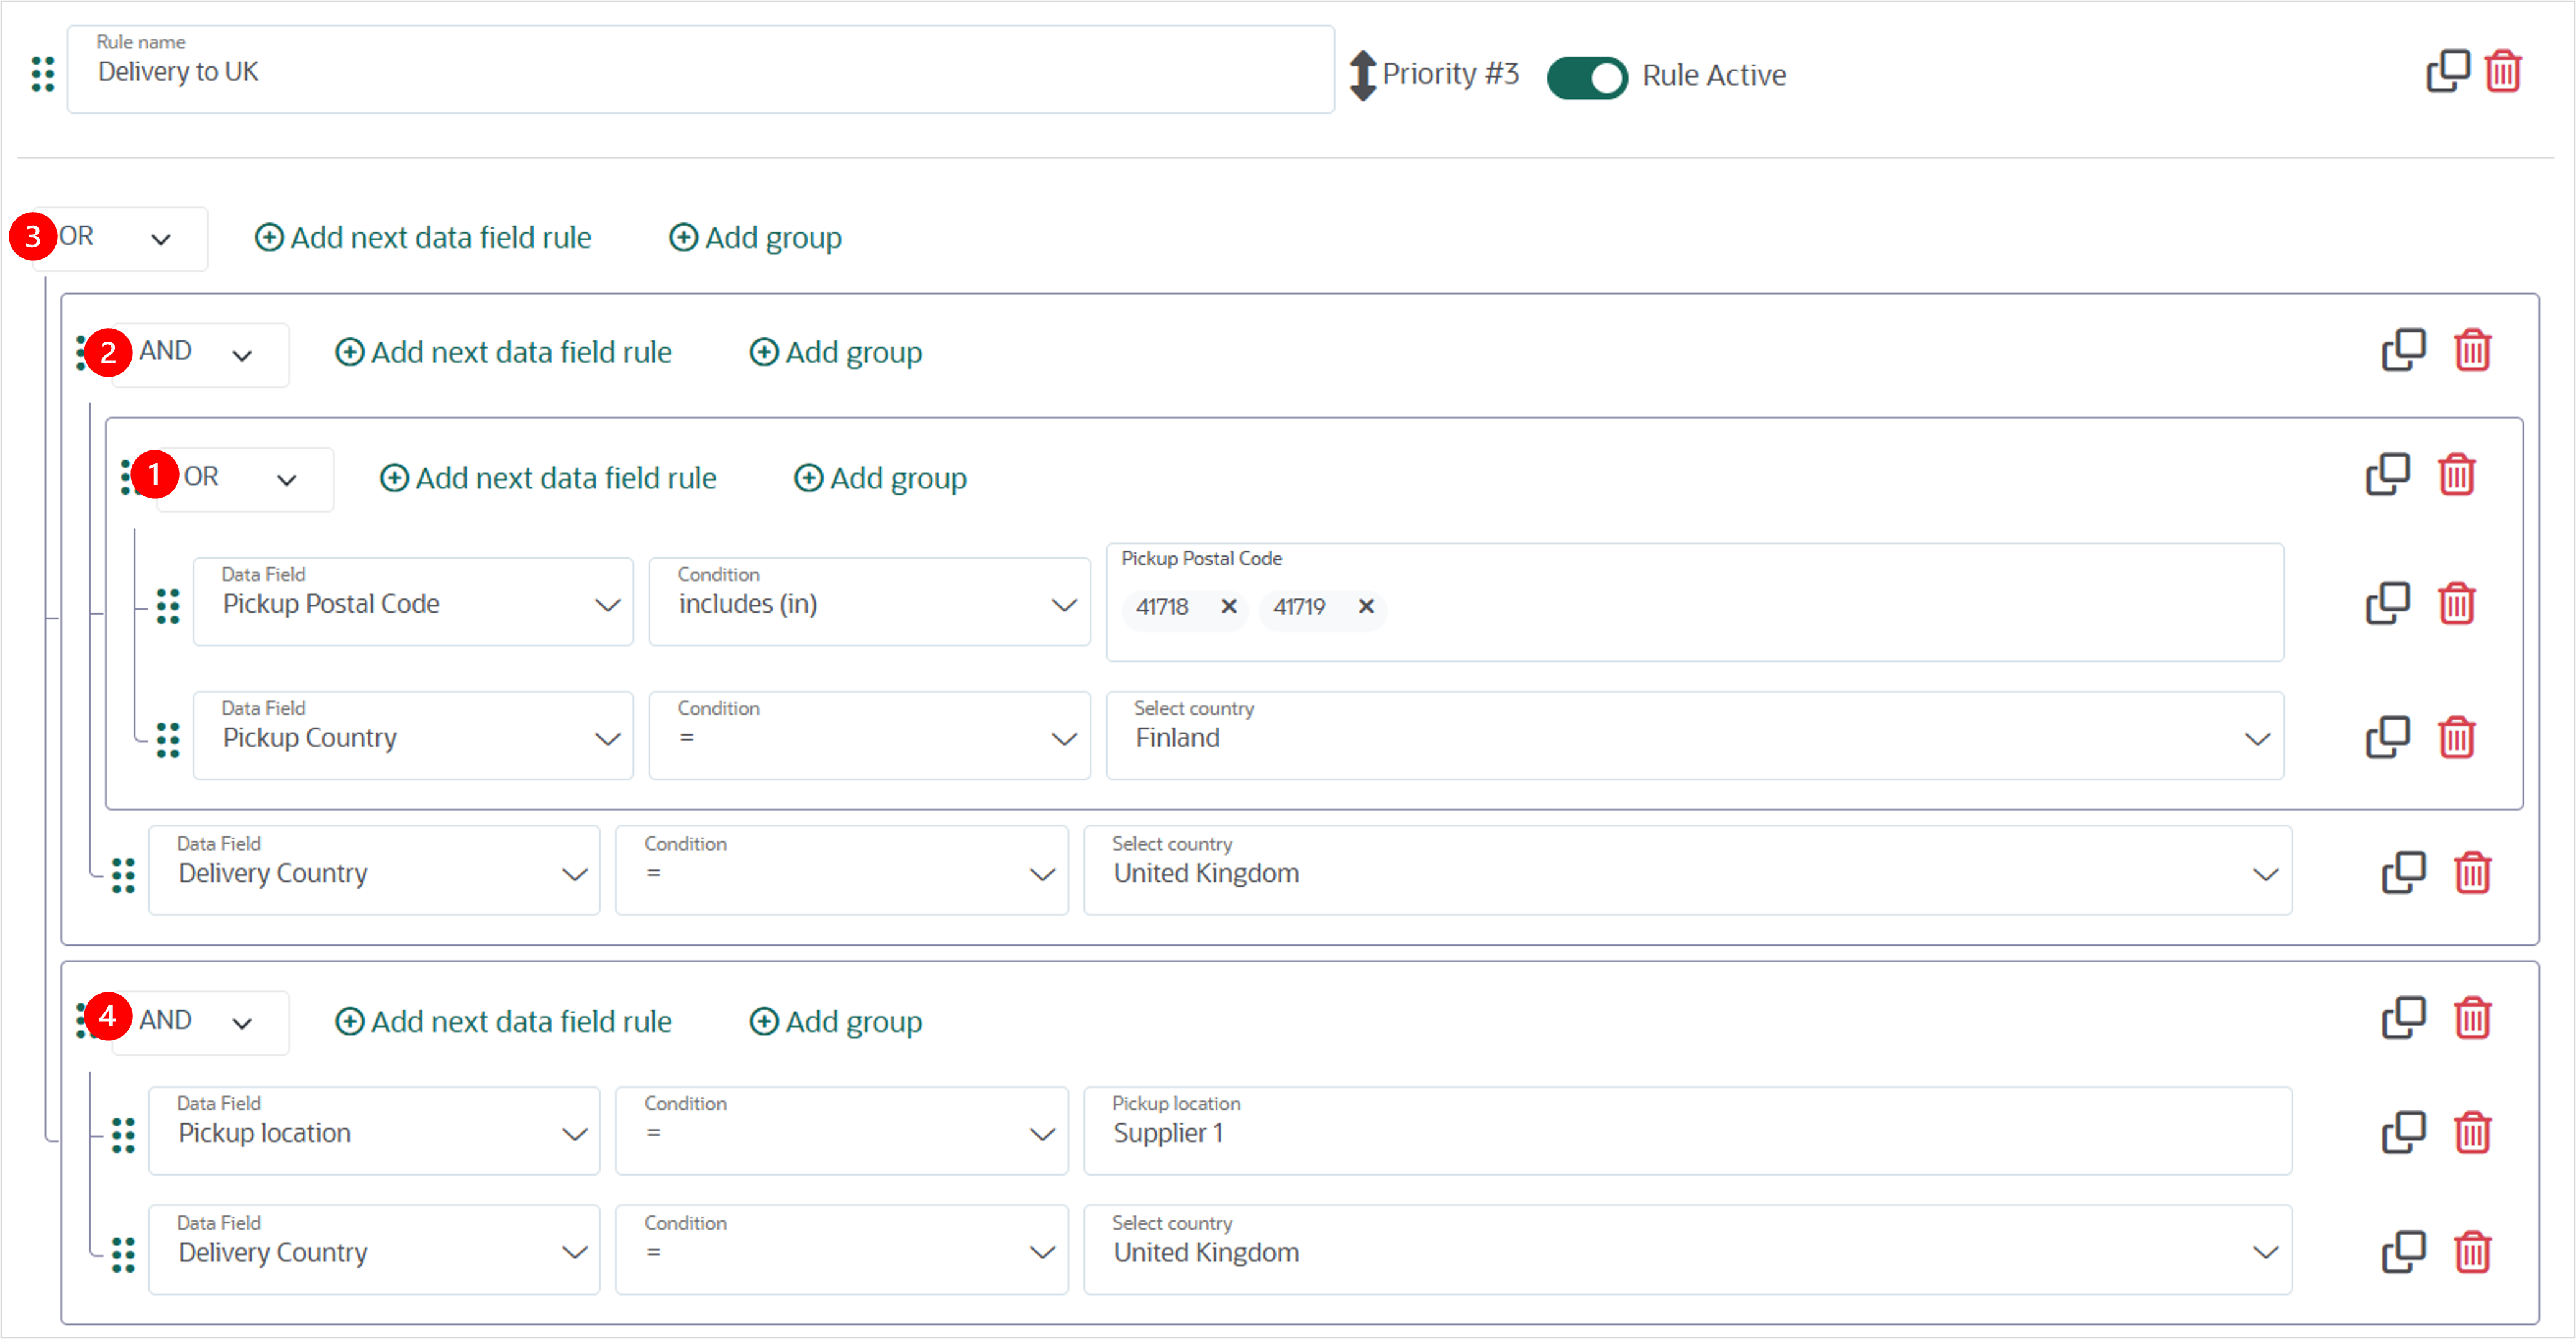Duplicate the Pickup Country row
The height and width of the screenshot is (1339, 2576).
pyautogui.click(x=2387, y=737)
